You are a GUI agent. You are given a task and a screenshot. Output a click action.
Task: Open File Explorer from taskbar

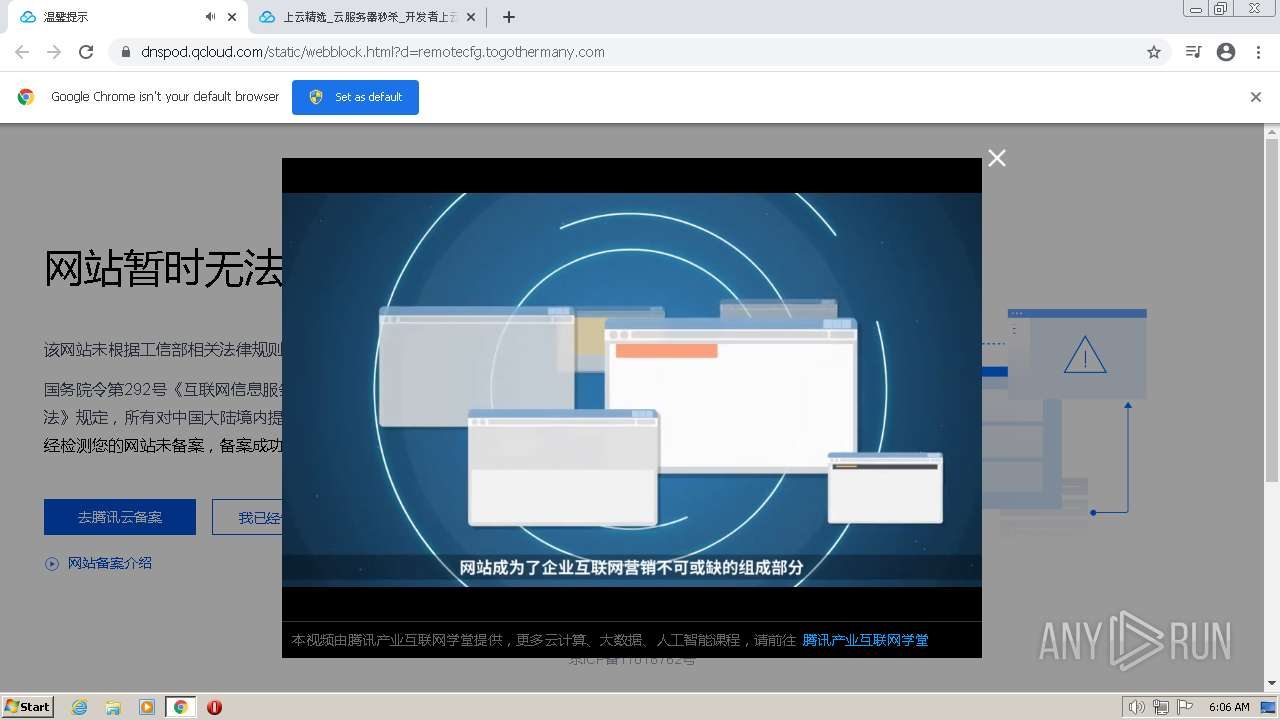pos(113,707)
